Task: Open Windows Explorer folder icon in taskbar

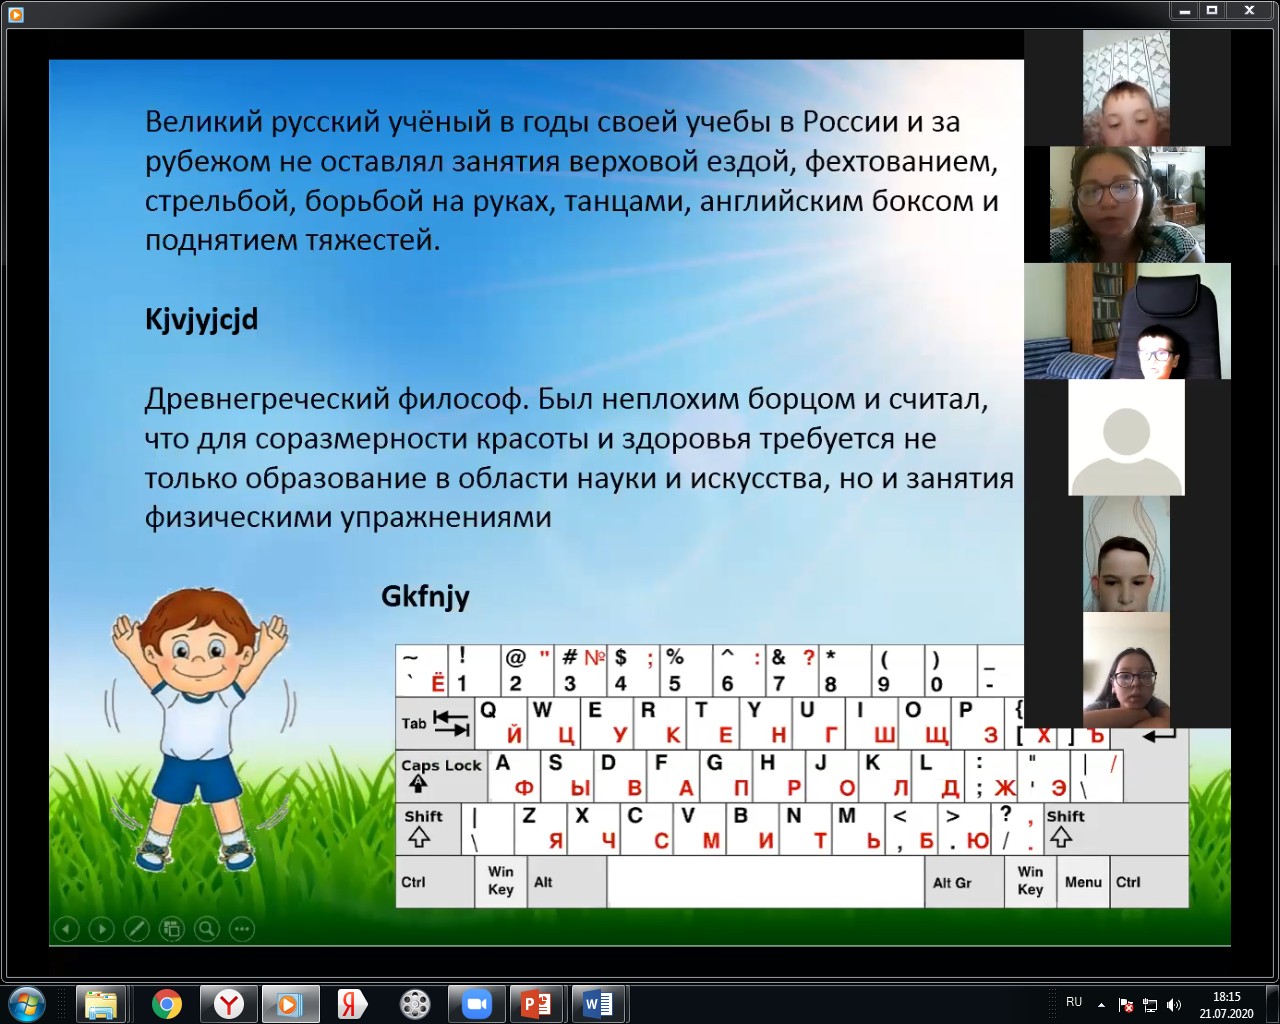Action: click(102, 1003)
